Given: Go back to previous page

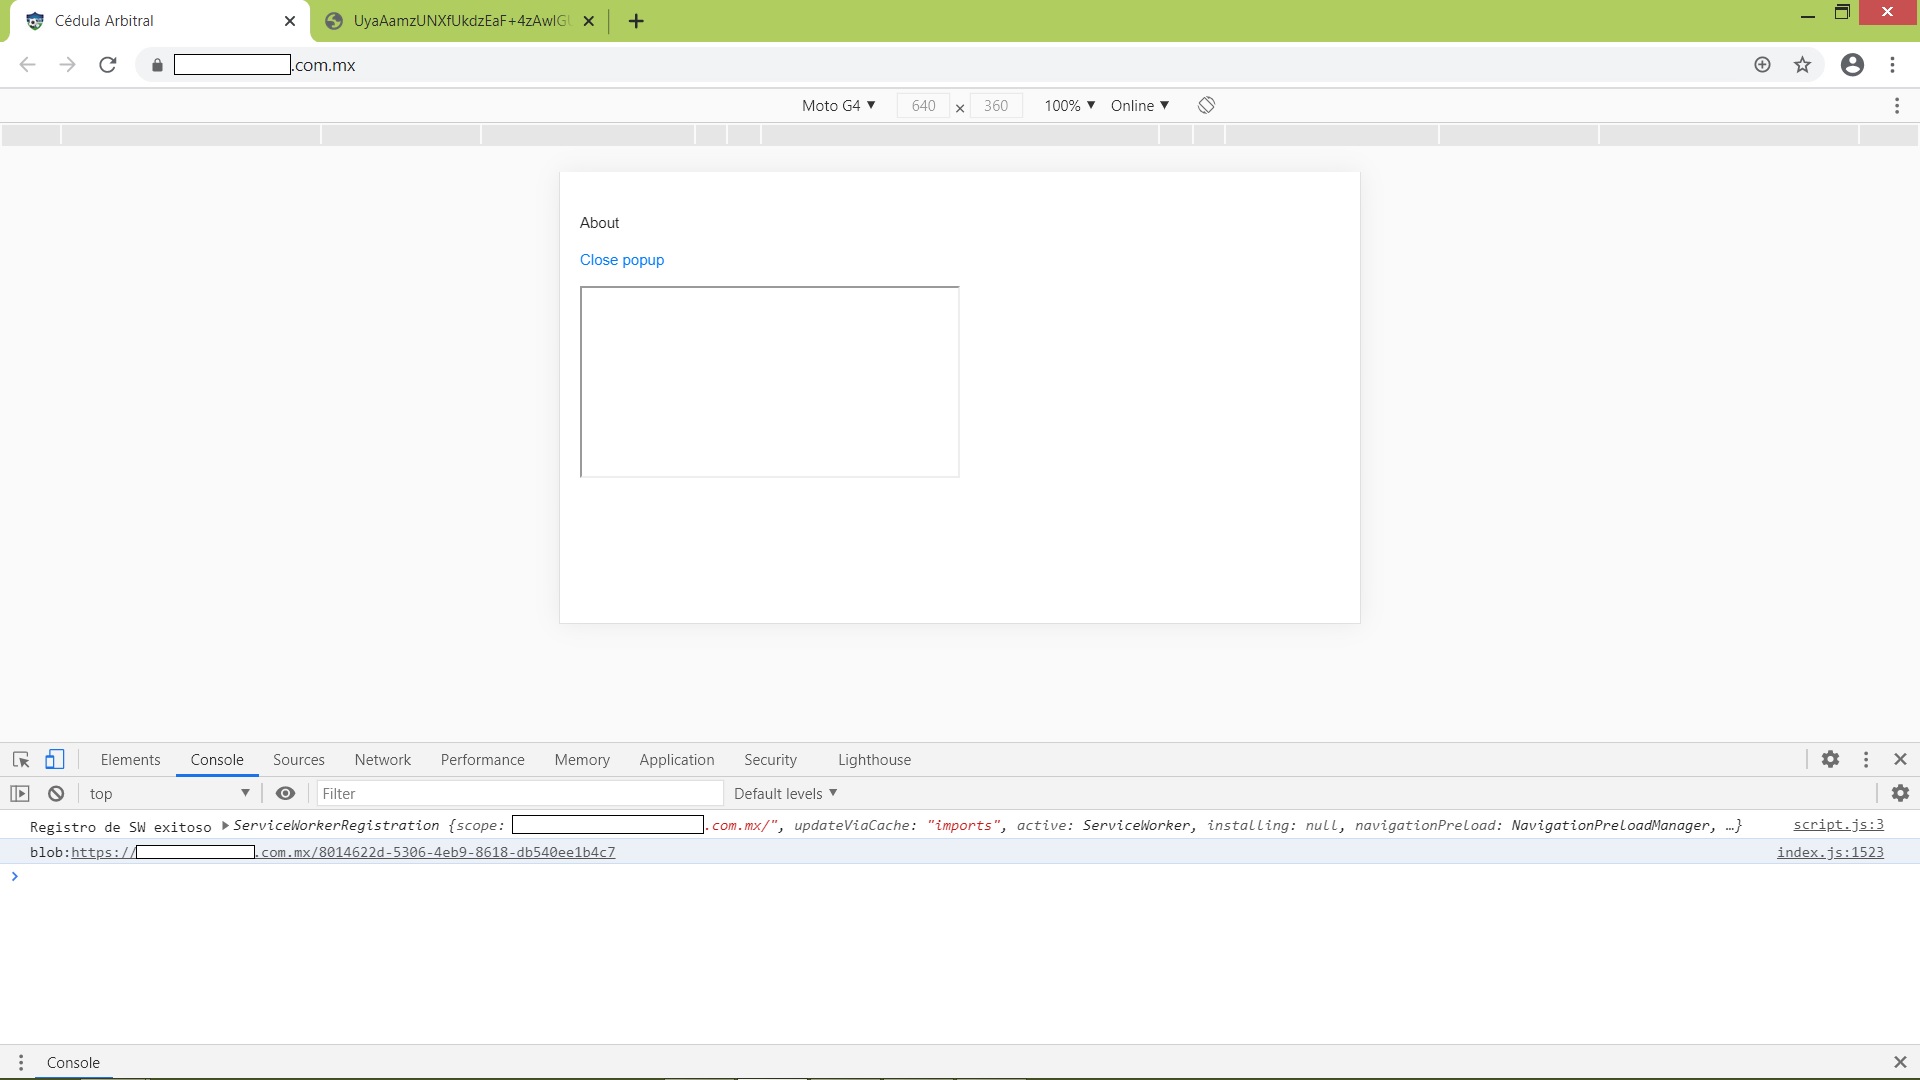Looking at the screenshot, I should coord(27,65).
